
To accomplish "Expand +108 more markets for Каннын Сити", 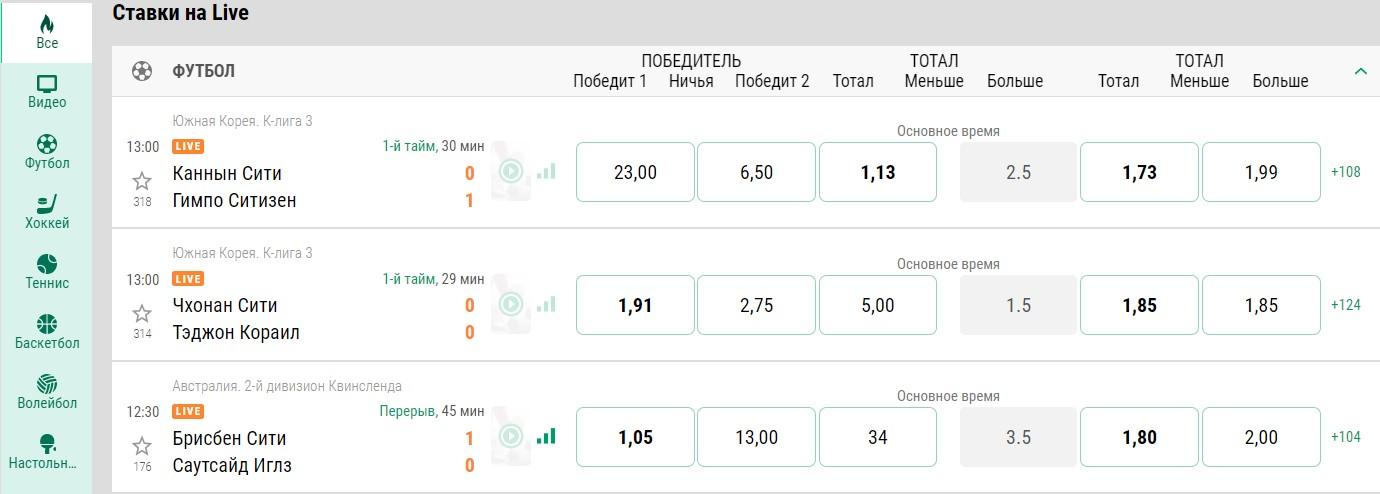I will click(x=1345, y=172).
